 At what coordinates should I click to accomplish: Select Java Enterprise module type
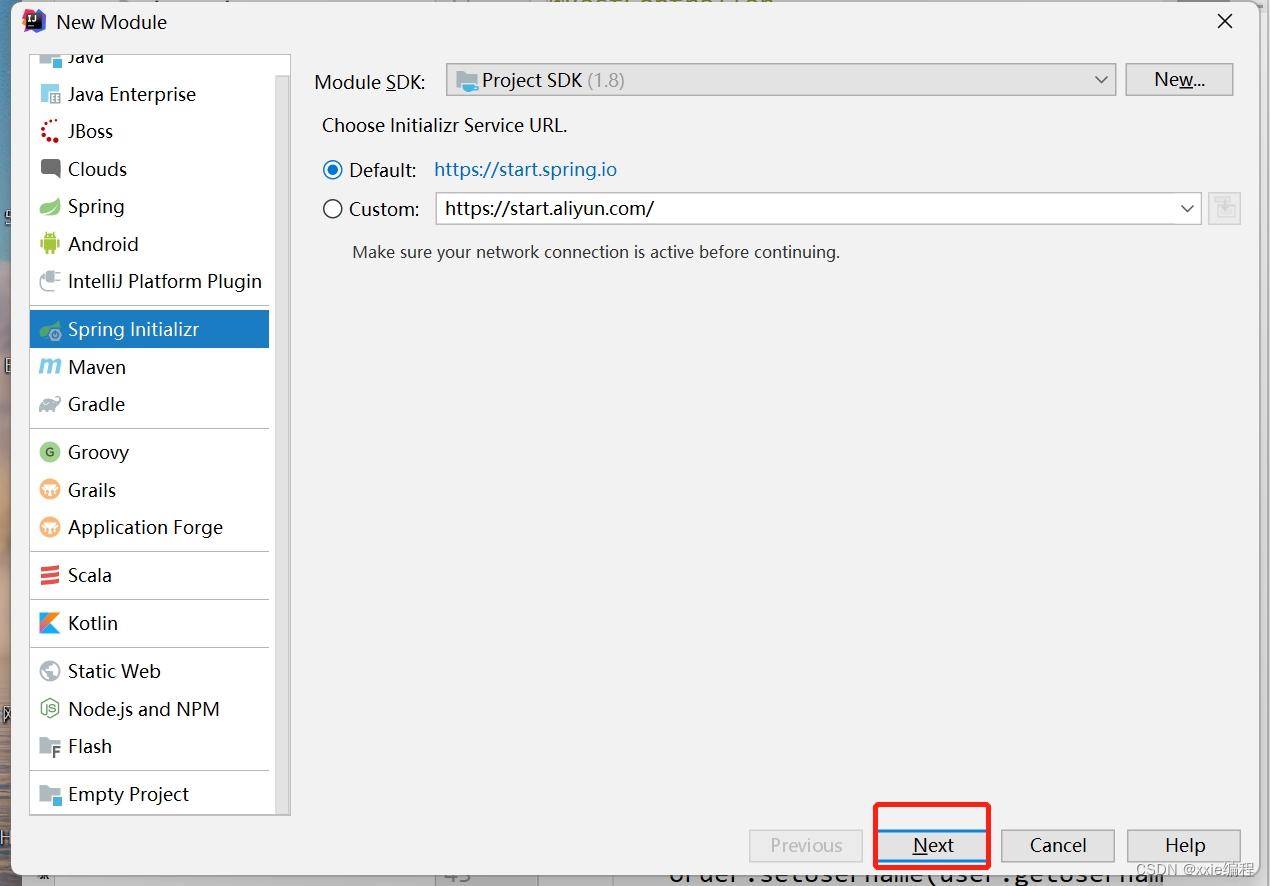click(150, 94)
